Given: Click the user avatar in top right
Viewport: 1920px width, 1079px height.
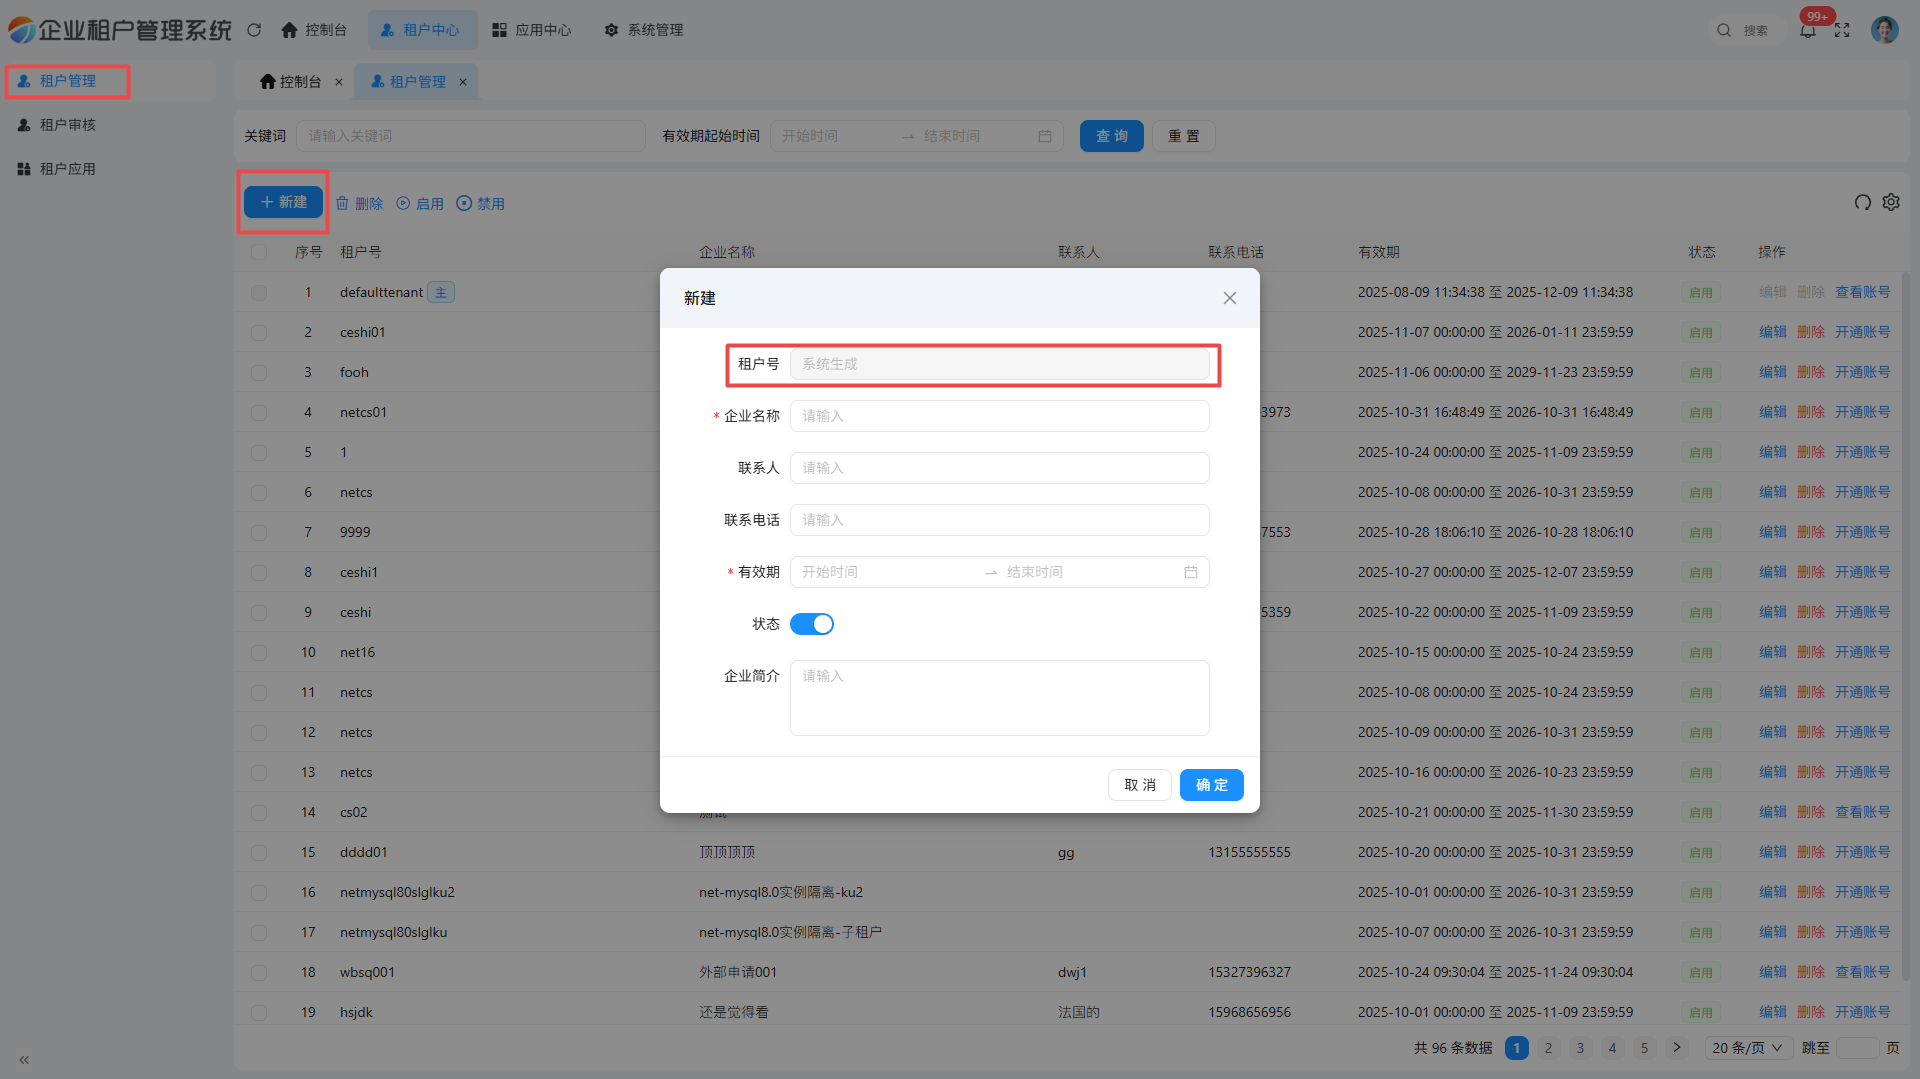Looking at the screenshot, I should (1884, 30).
